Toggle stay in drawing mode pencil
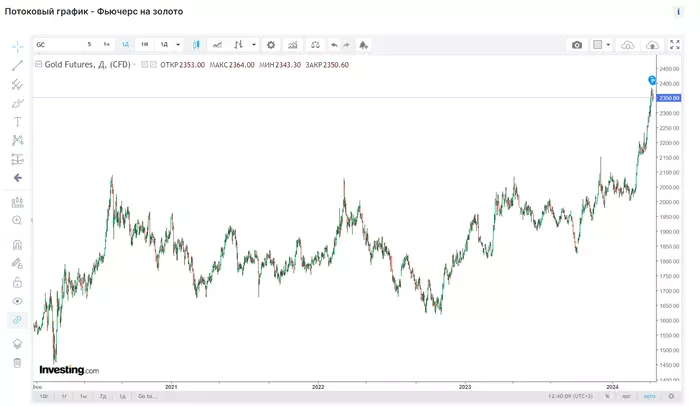This screenshot has width=700, height=407. pos(17,264)
